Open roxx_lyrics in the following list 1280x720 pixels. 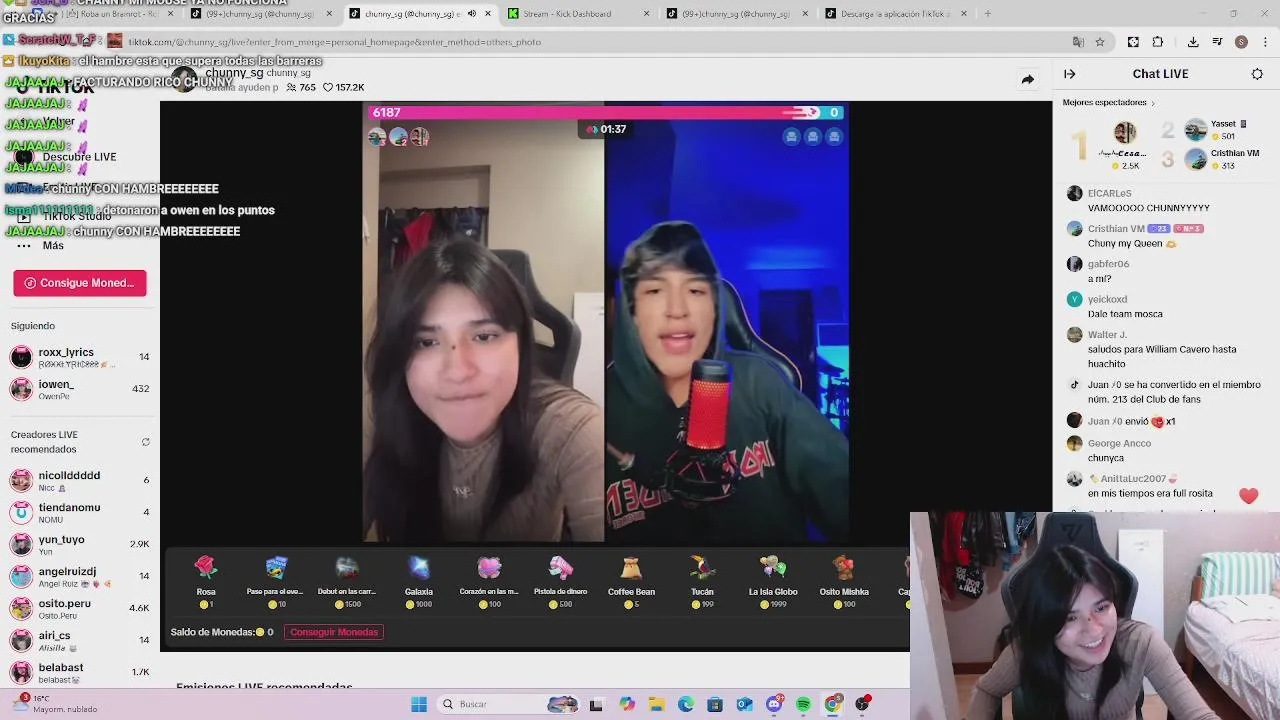(x=80, y=358)
